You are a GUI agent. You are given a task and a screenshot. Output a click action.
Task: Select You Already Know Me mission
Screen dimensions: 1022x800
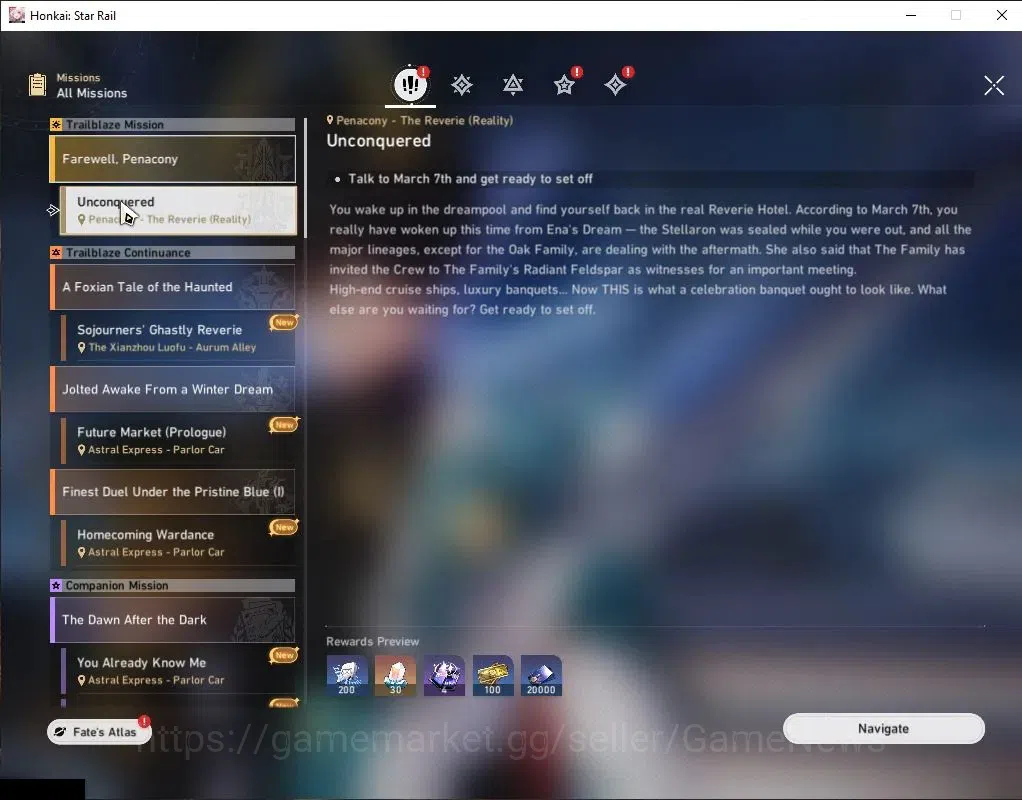tap(178, 670)
